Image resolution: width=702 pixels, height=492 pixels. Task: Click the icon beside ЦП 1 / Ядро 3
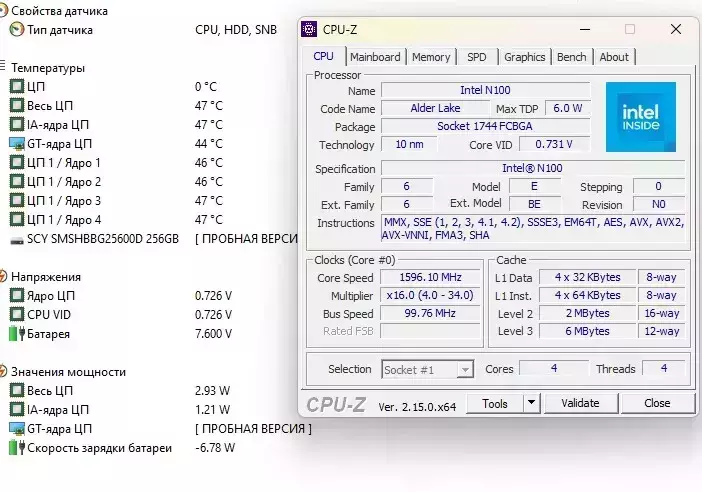[17, 201]
